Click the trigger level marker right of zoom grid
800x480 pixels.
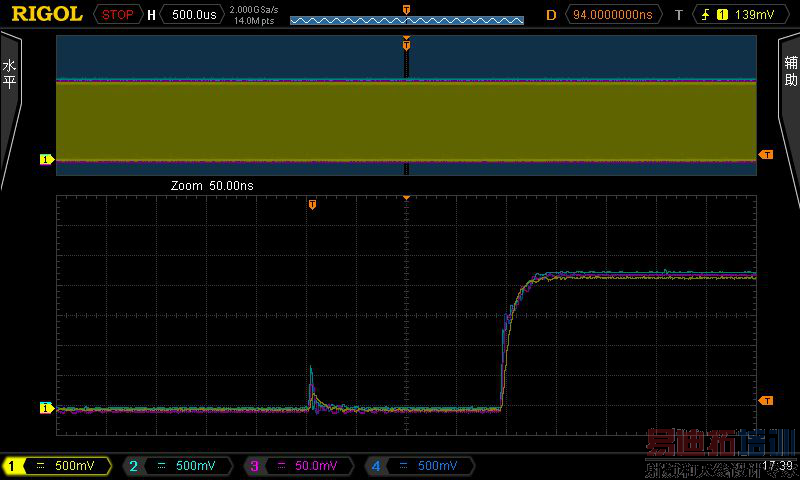pyautogui.click(x=766, y=400)
